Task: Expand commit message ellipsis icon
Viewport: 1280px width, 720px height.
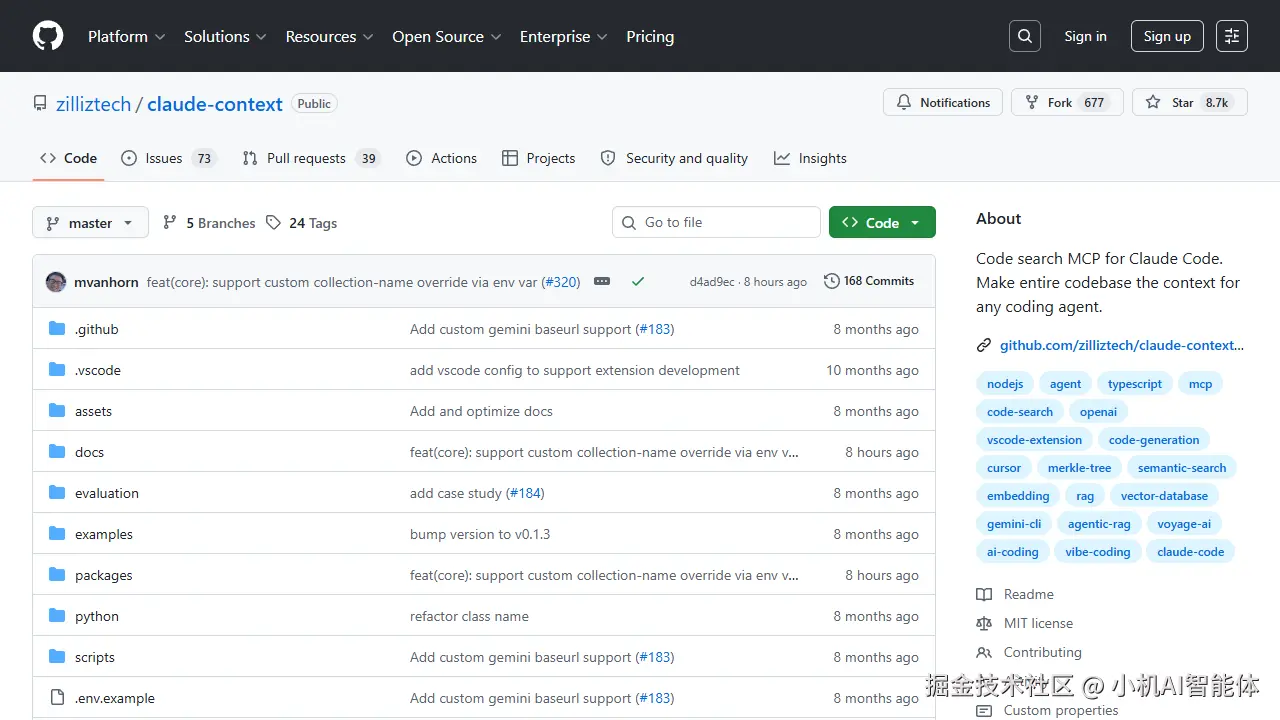Action: point(602,282)
